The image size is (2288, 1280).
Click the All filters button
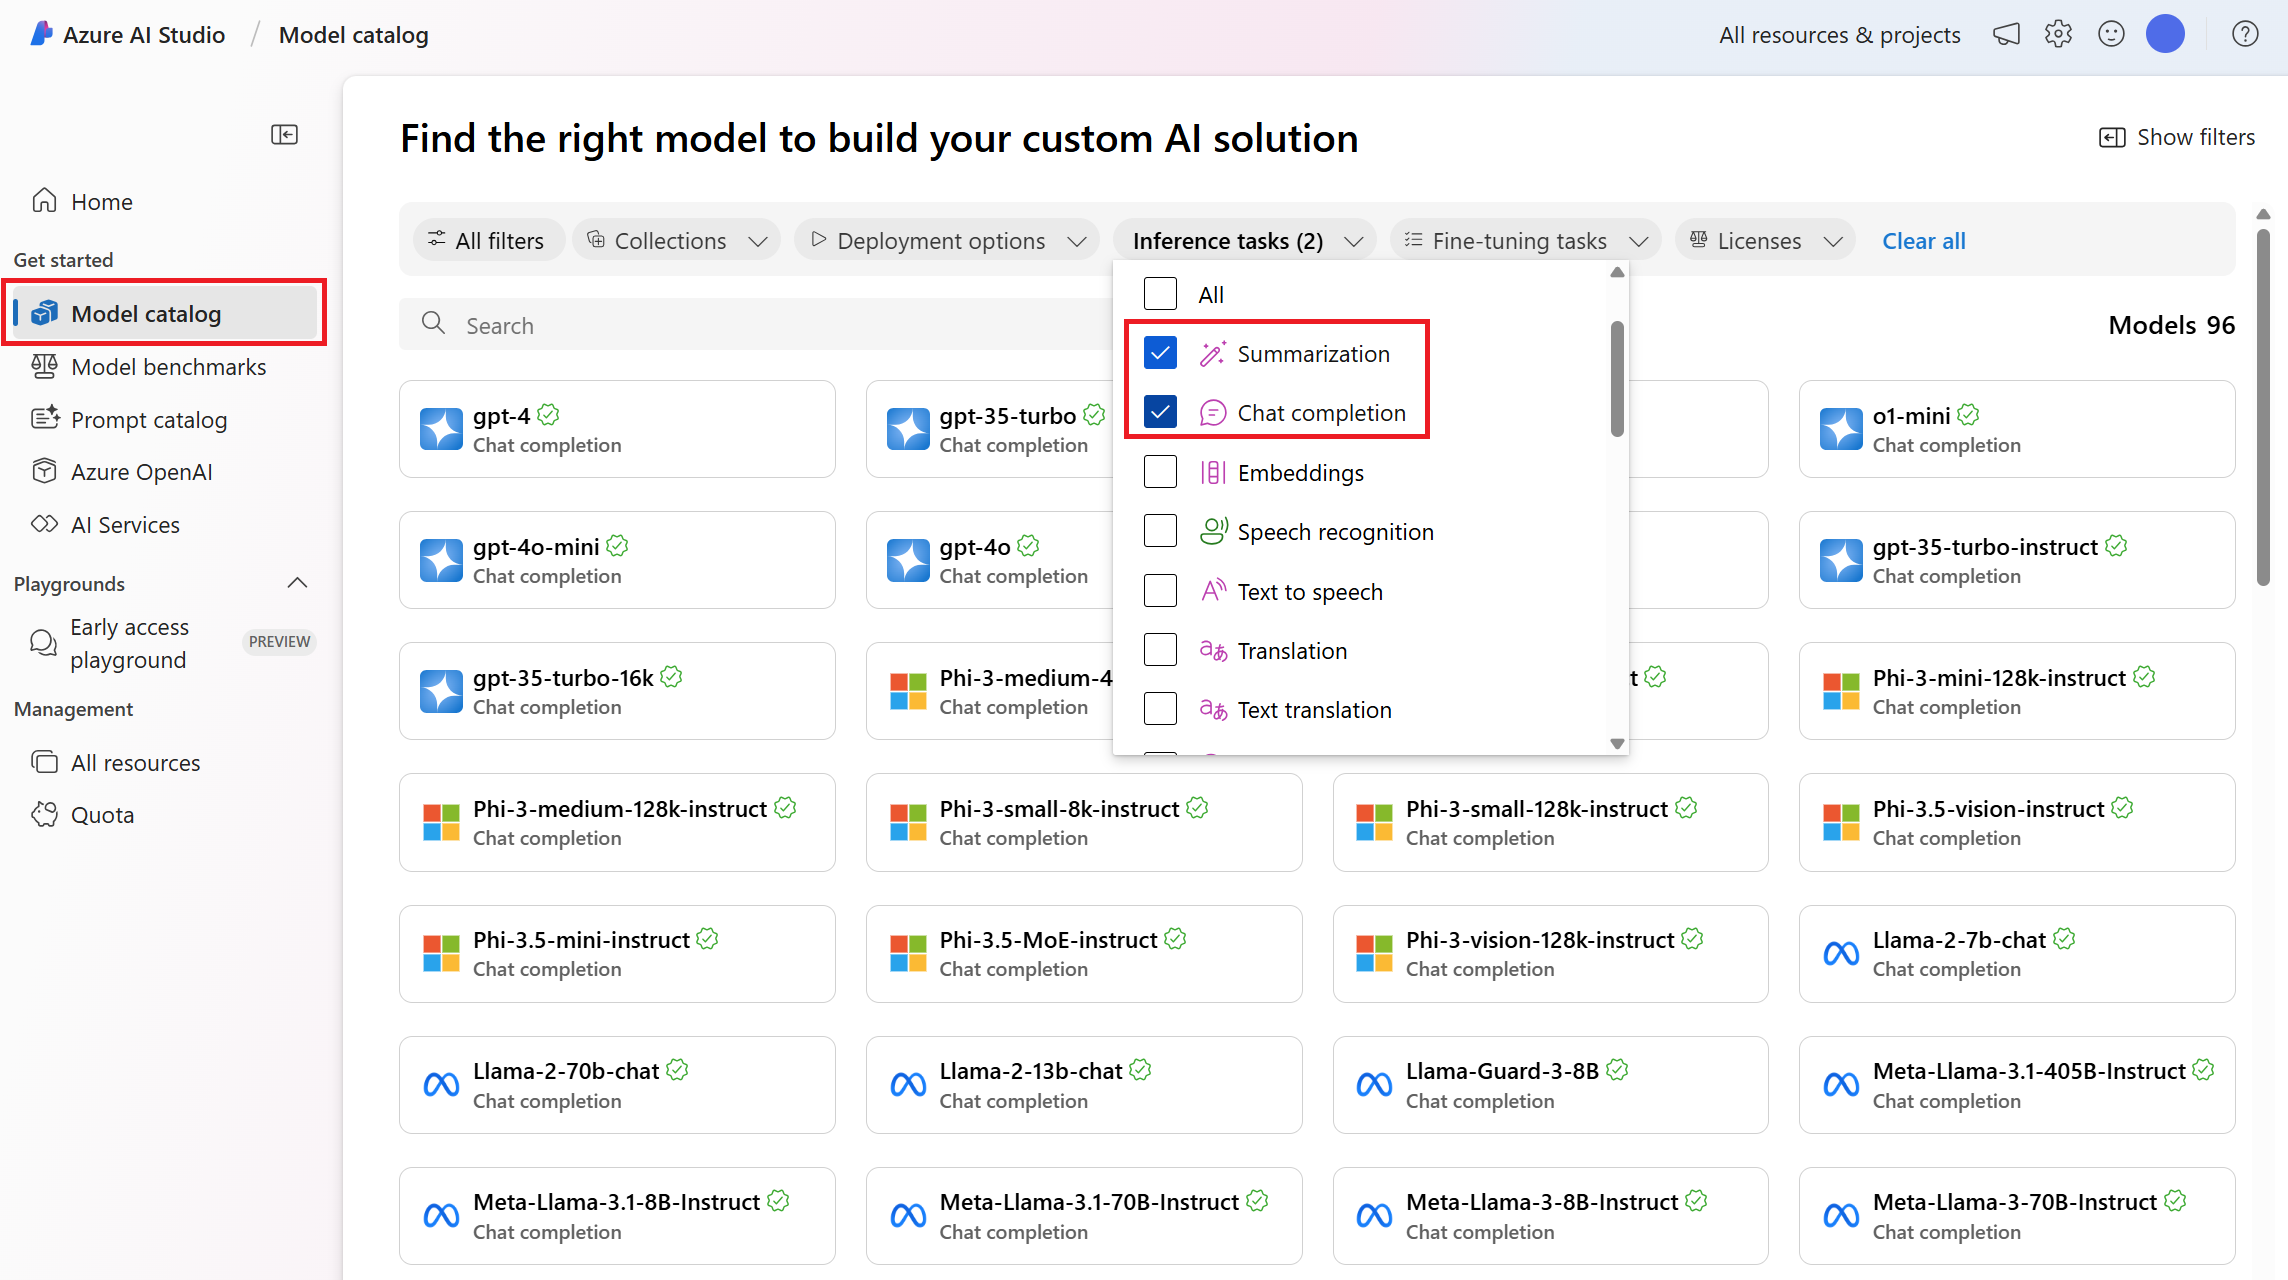pyautogui.click(x=488, y=240)
